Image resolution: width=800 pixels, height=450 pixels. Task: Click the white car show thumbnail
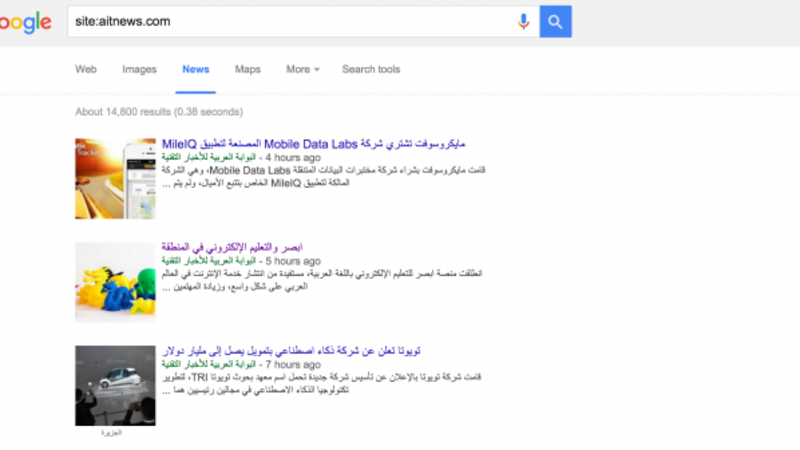click(115, 386)
